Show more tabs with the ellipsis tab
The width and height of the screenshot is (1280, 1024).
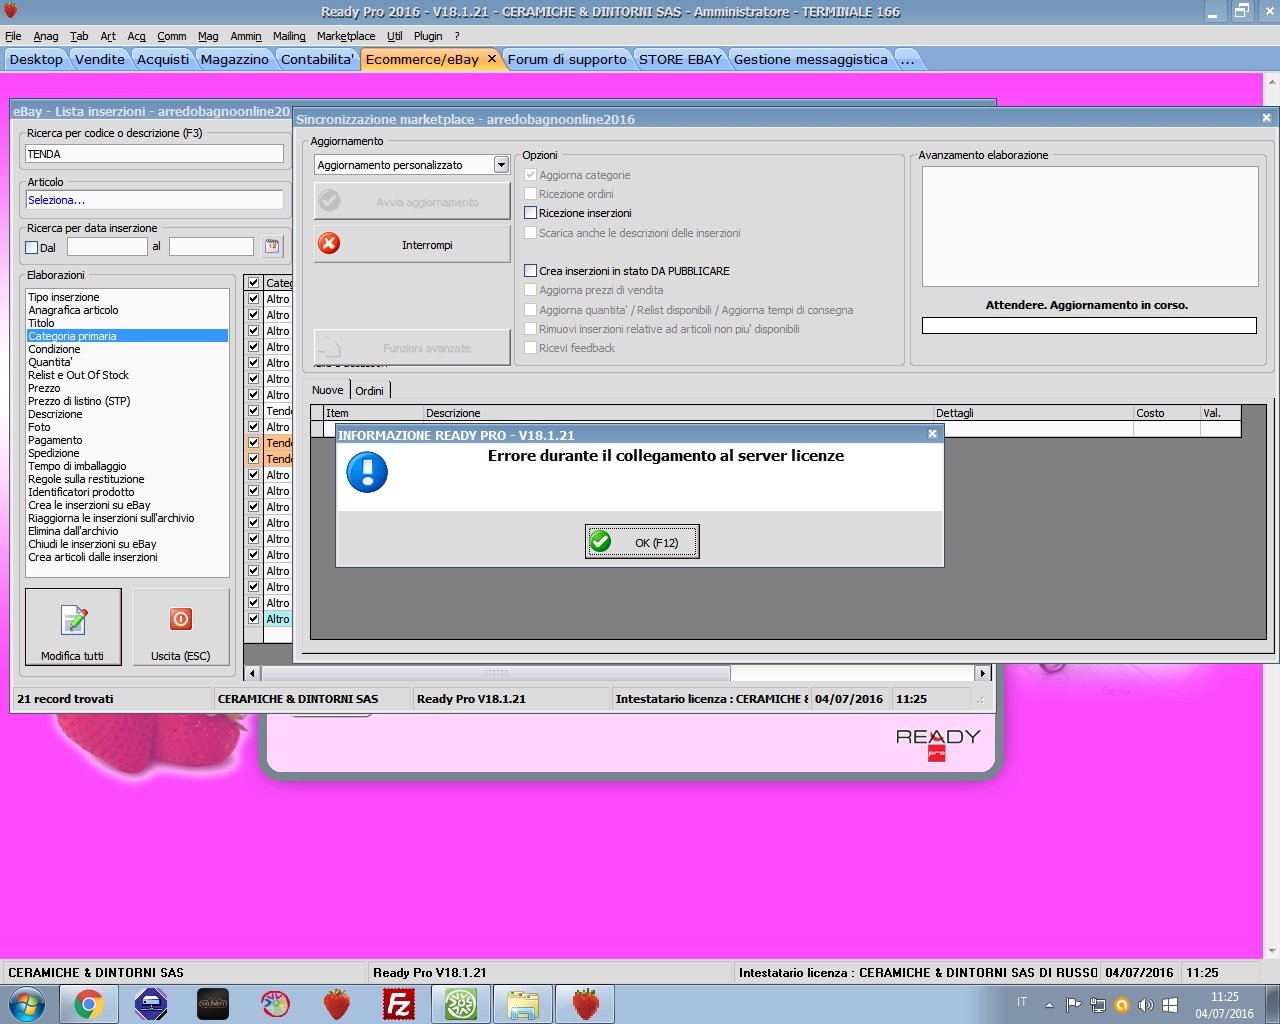tap(907, 60)
